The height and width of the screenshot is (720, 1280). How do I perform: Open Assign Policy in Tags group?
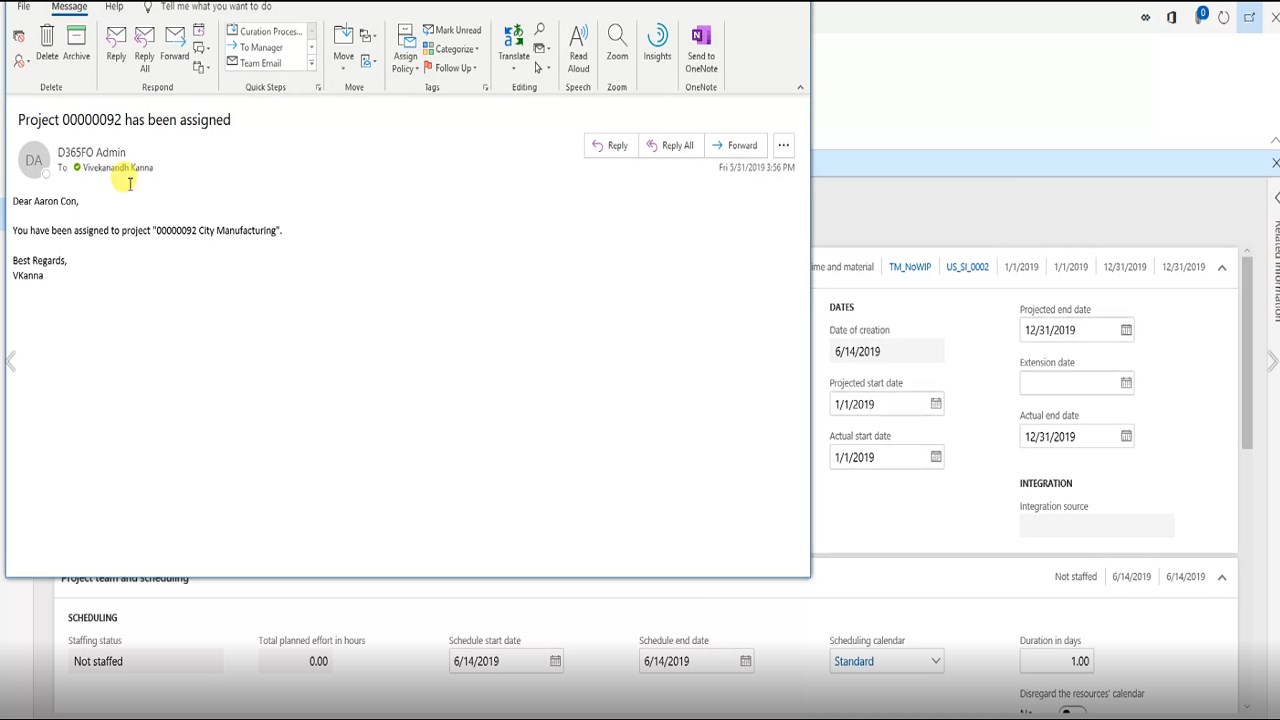coord(405,48)
